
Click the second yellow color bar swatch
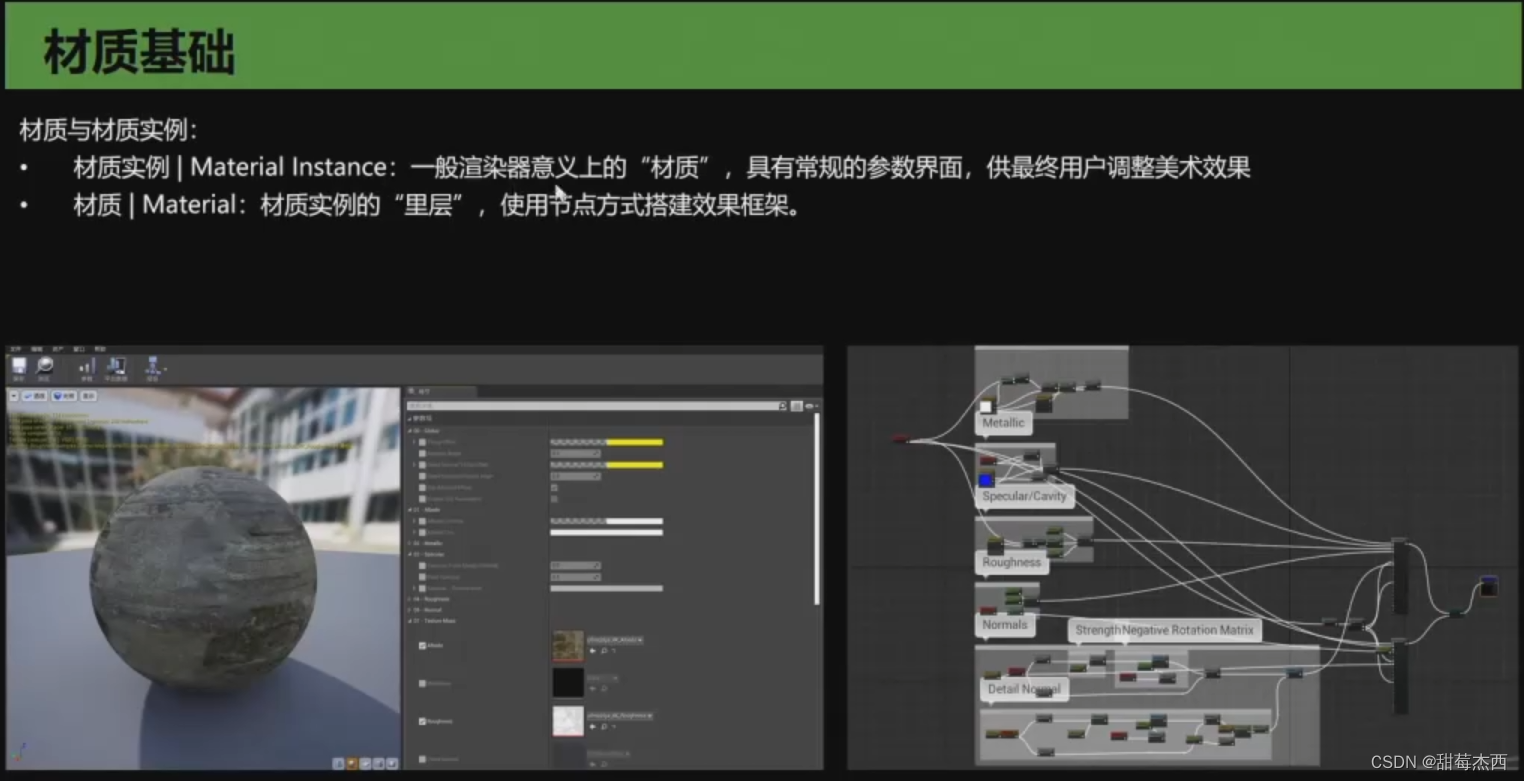[607, 465]
